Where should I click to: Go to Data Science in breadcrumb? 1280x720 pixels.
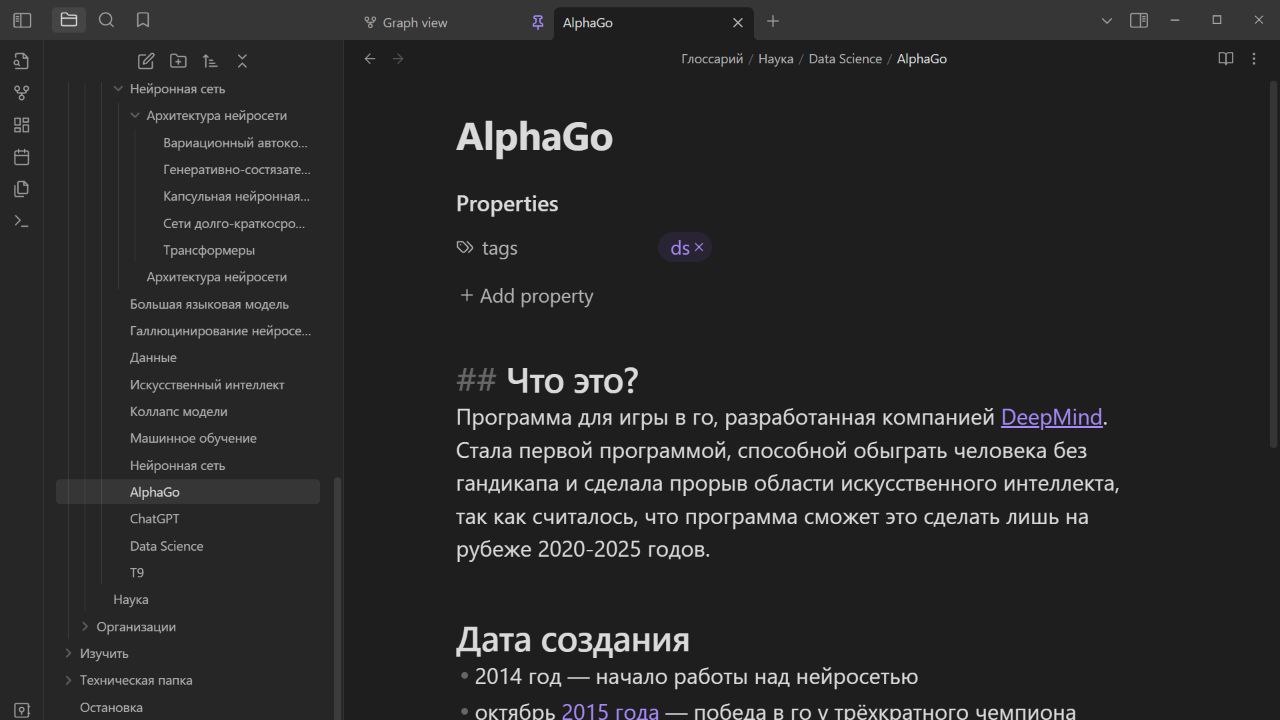[x=845, y=59]
